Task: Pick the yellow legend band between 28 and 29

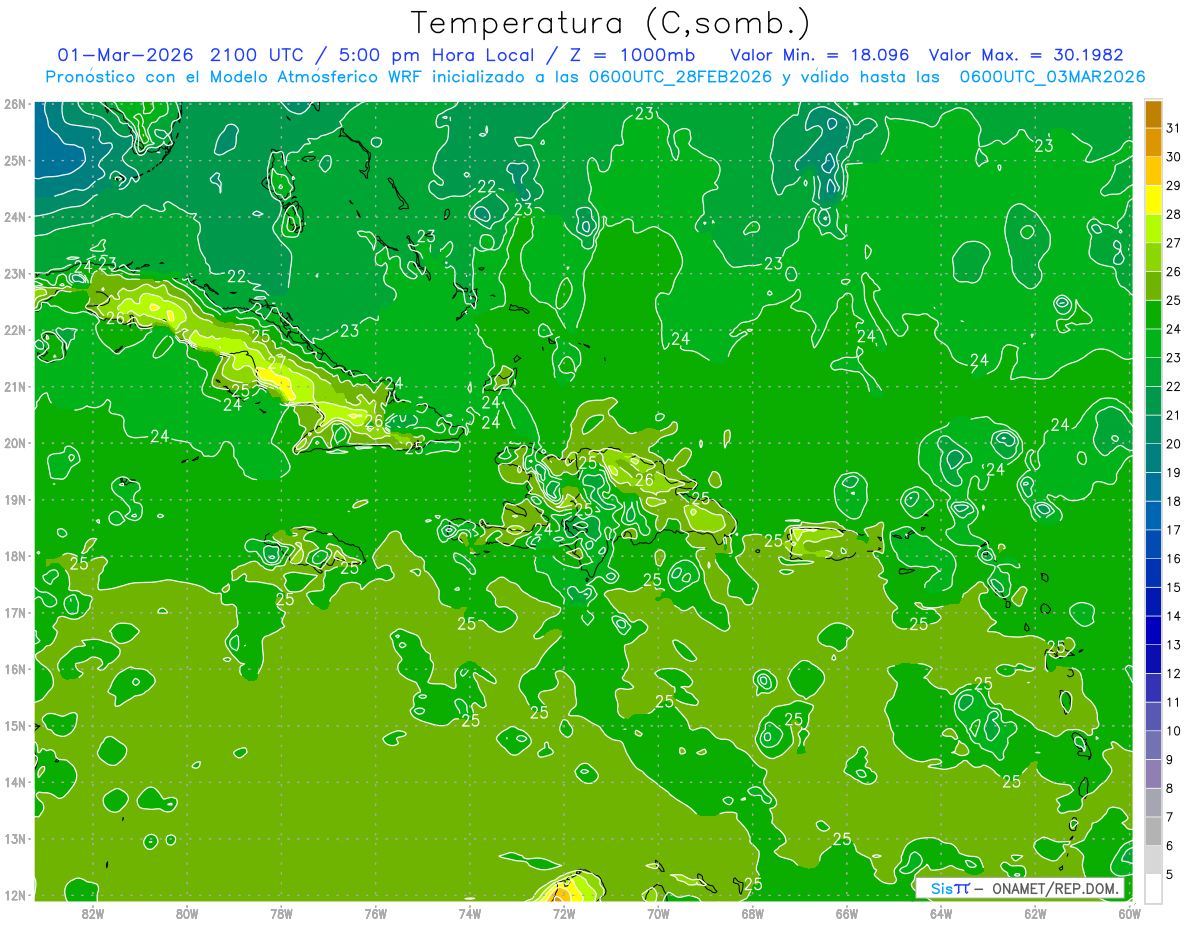Action: [1153, 200]
